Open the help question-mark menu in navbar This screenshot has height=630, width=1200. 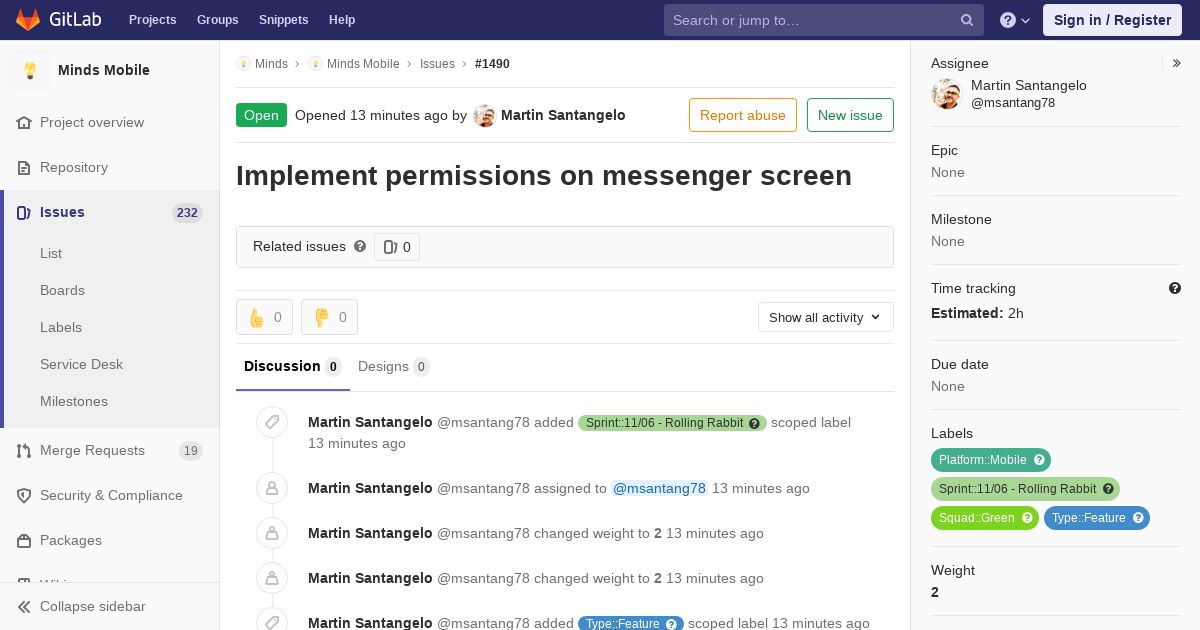(x=1015, y=20)
